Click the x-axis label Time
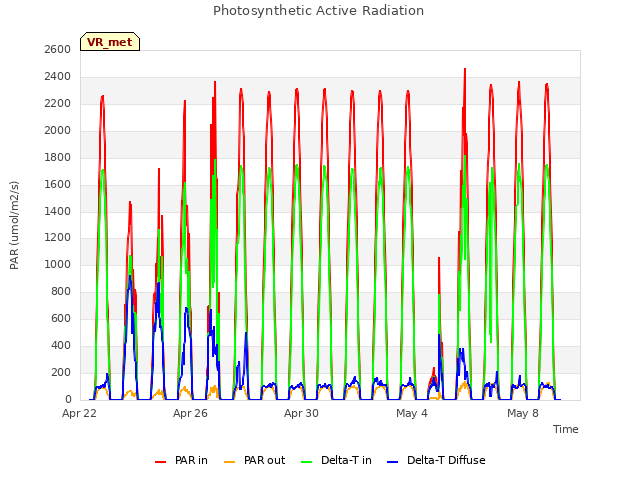This screenshot has width=640, height=480. pyautogui.click(x=565, y=429)
